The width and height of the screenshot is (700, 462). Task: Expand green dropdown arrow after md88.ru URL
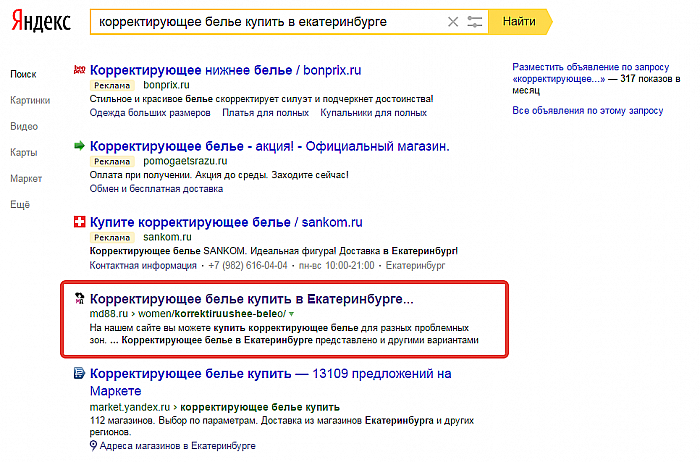click(292, 314)
